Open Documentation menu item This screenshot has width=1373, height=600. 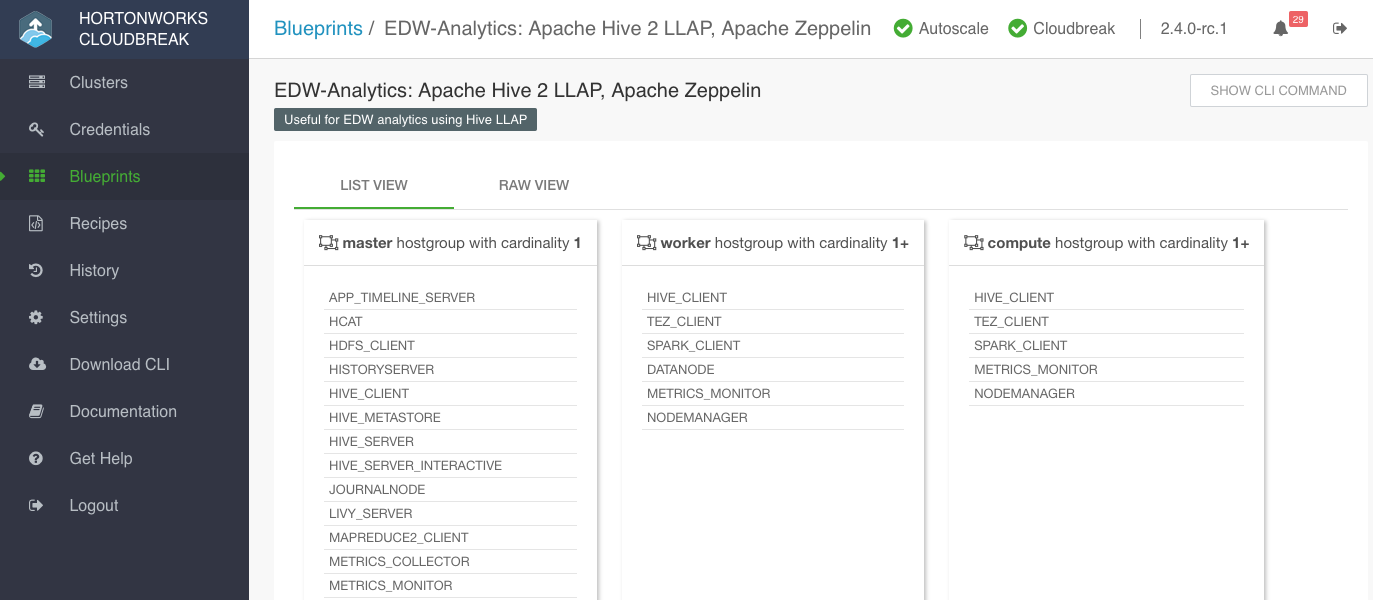coord(124,411)
